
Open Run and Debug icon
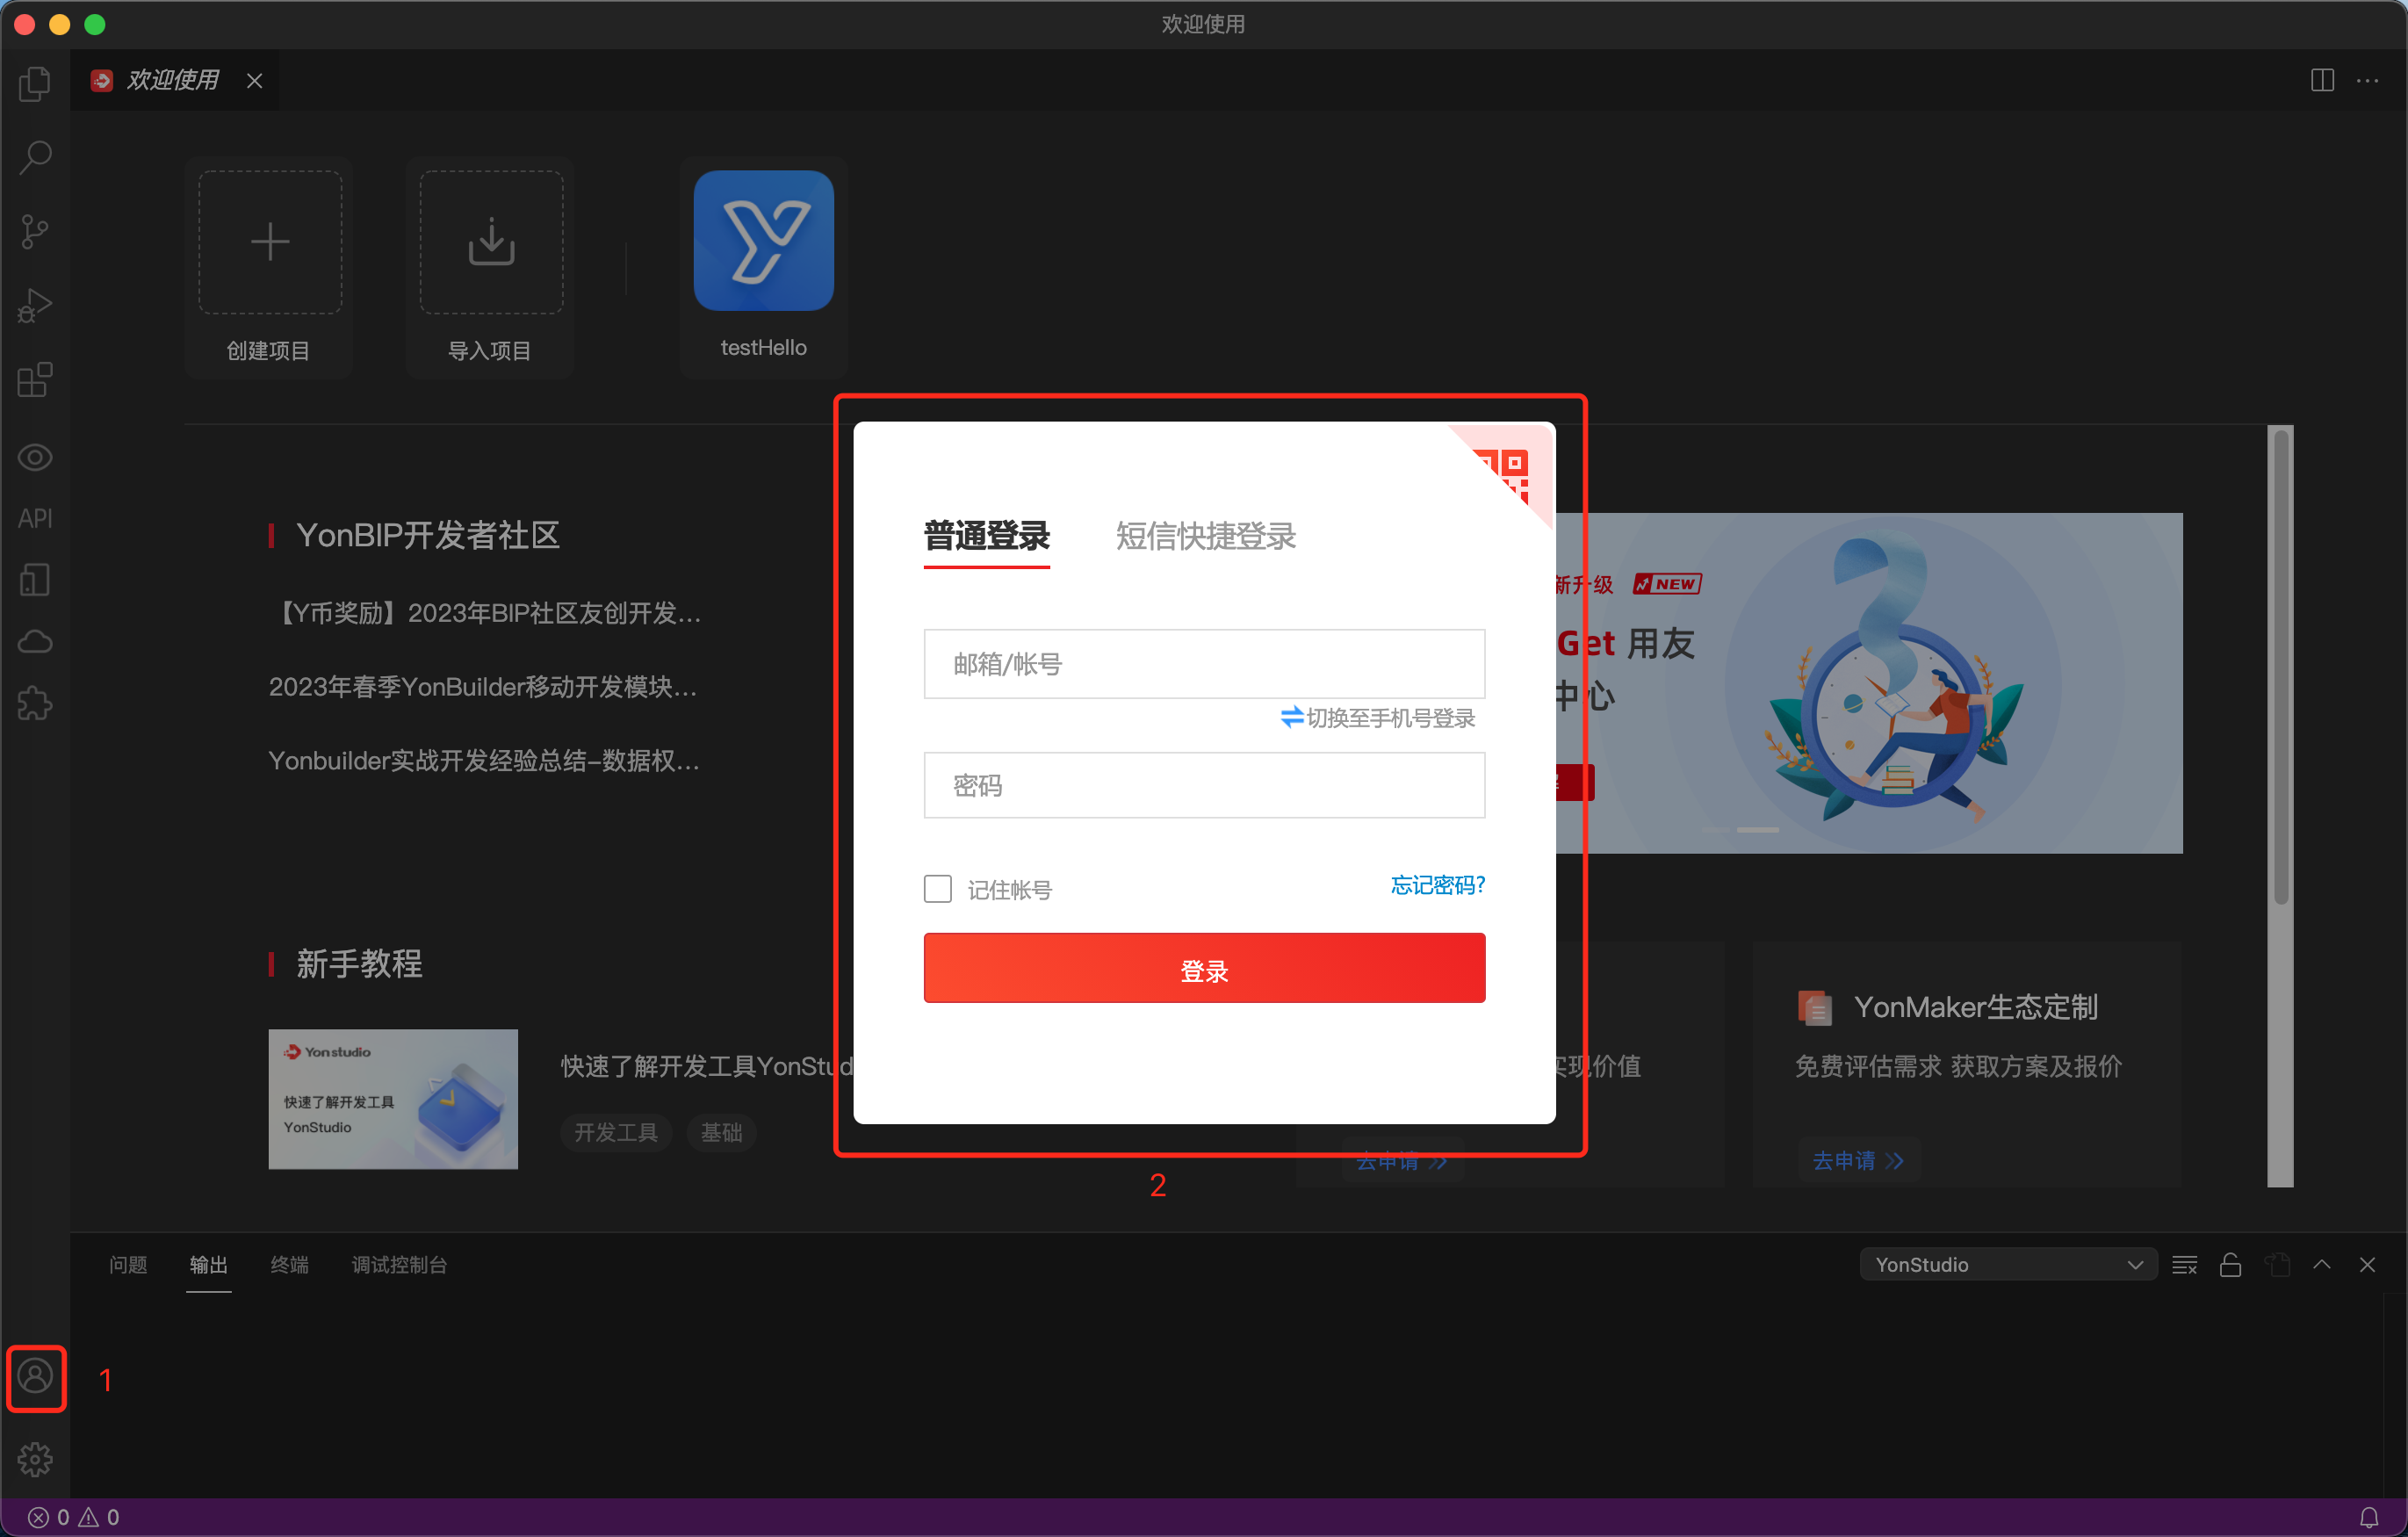(x=35, y=306)
